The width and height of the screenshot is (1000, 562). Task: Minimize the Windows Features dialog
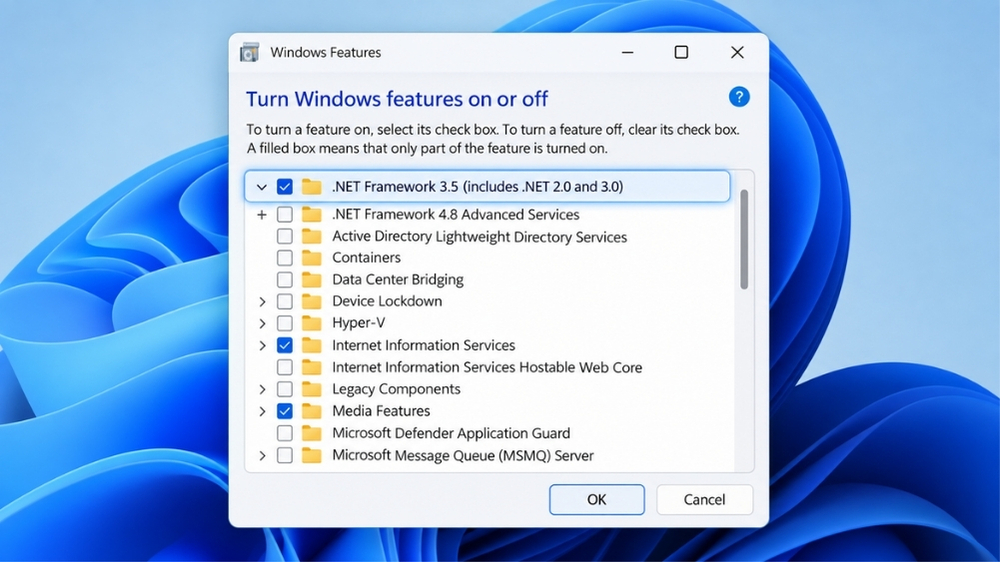[x=628, y=52]
